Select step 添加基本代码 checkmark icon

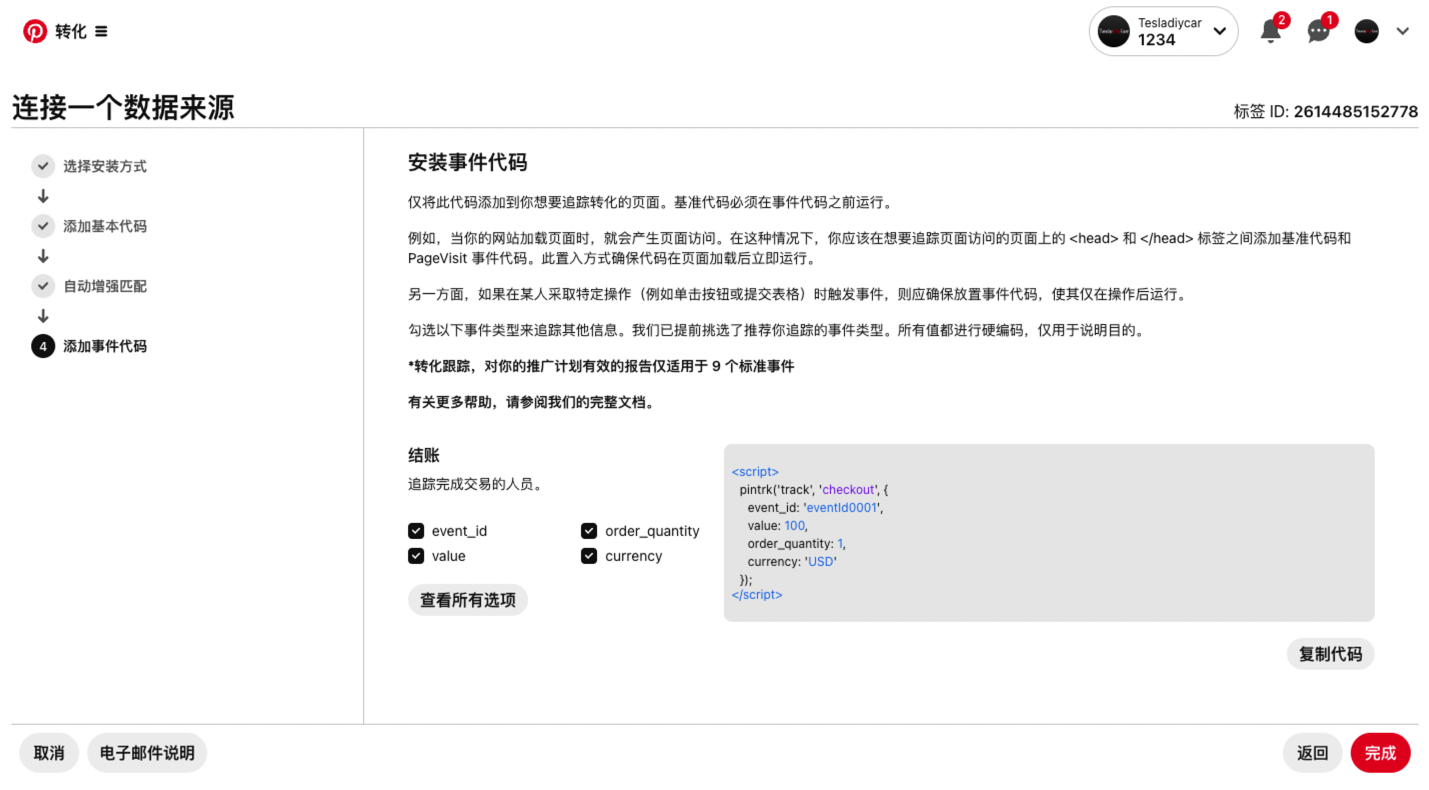click(42, 226)
